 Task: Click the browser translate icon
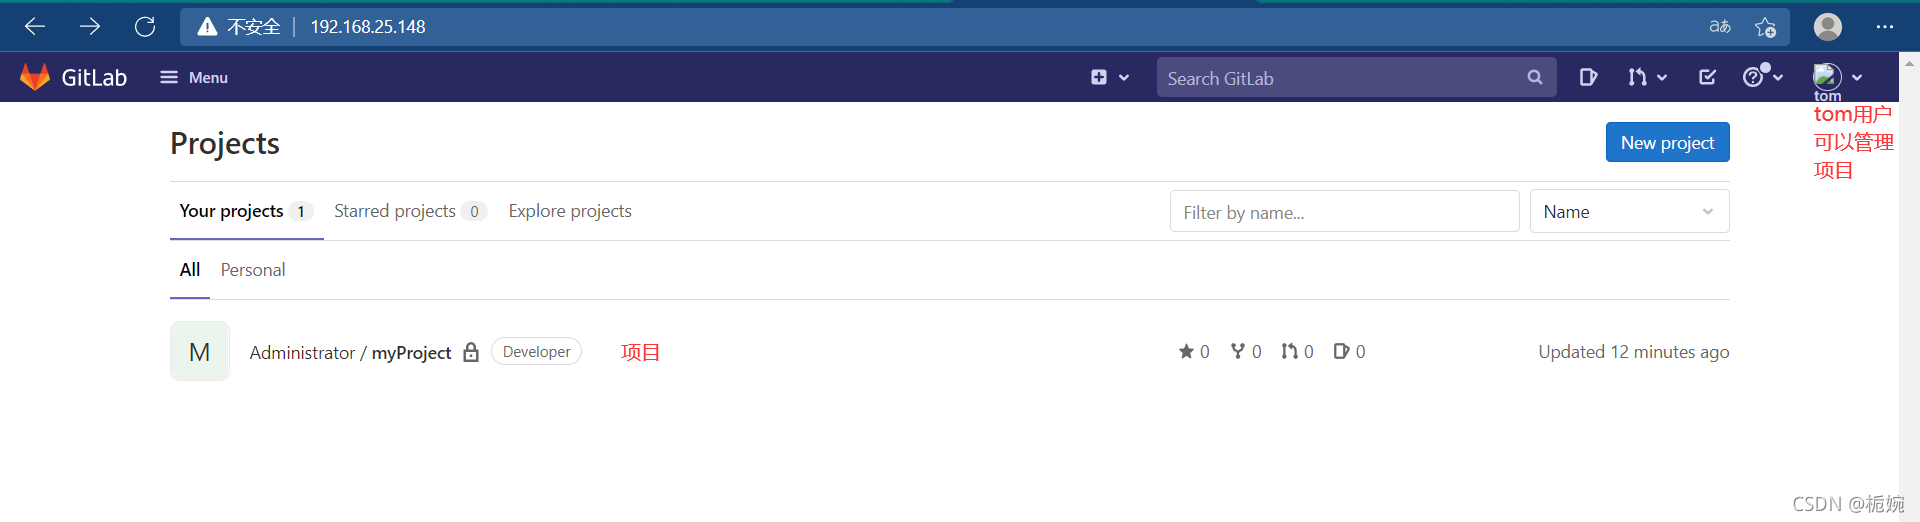[1720, 27]
